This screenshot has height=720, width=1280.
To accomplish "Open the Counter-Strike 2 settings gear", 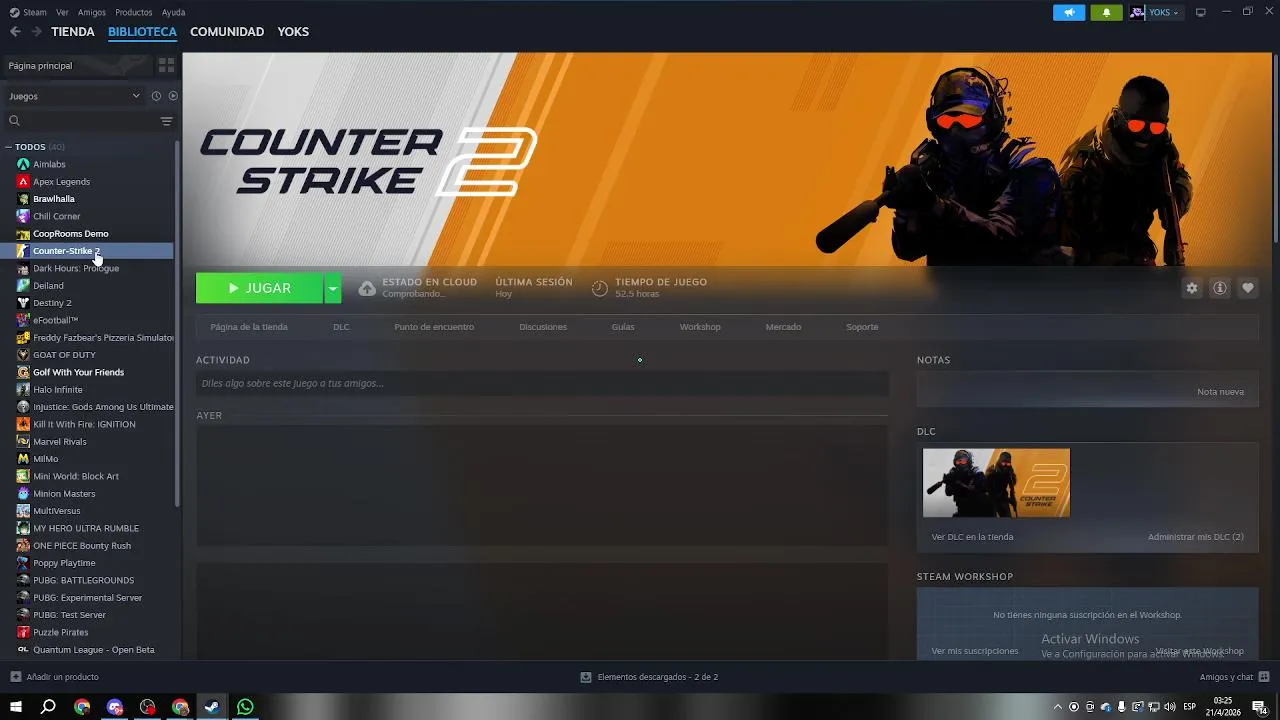I will 1192,288.
